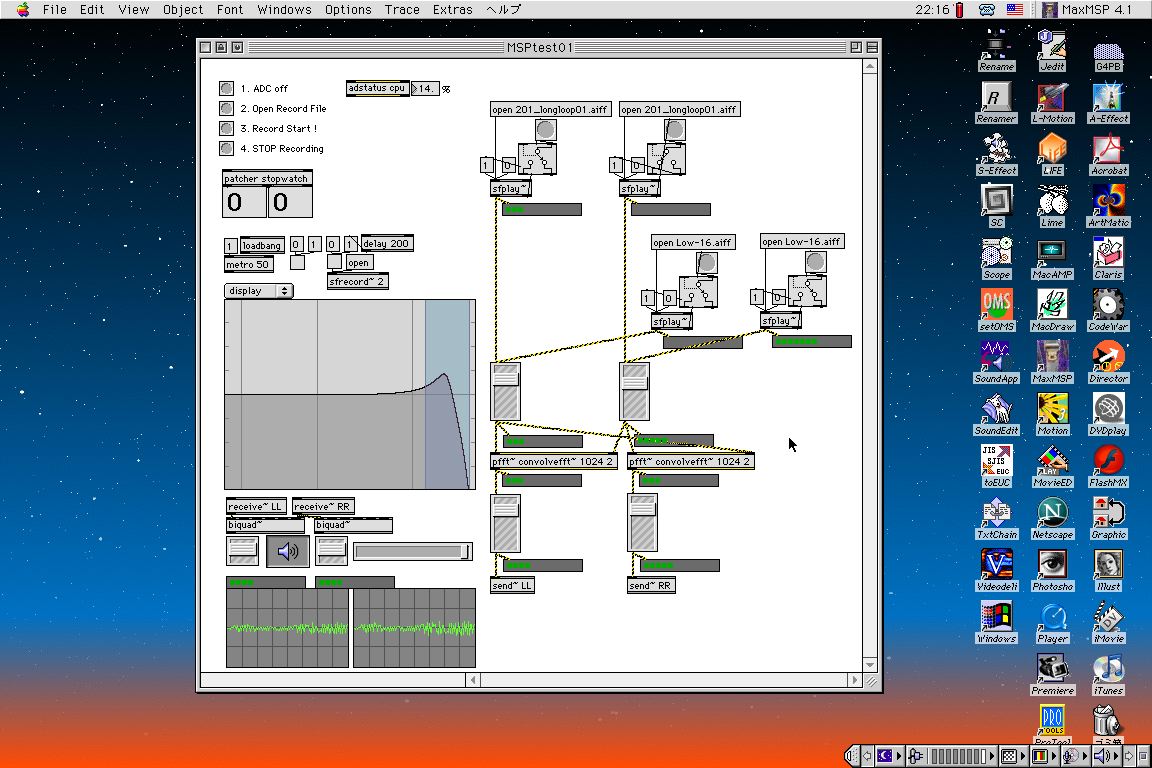Open the MacAMP desktop icon
This screenshot has width=1152, height=768.
(1052, 257)
